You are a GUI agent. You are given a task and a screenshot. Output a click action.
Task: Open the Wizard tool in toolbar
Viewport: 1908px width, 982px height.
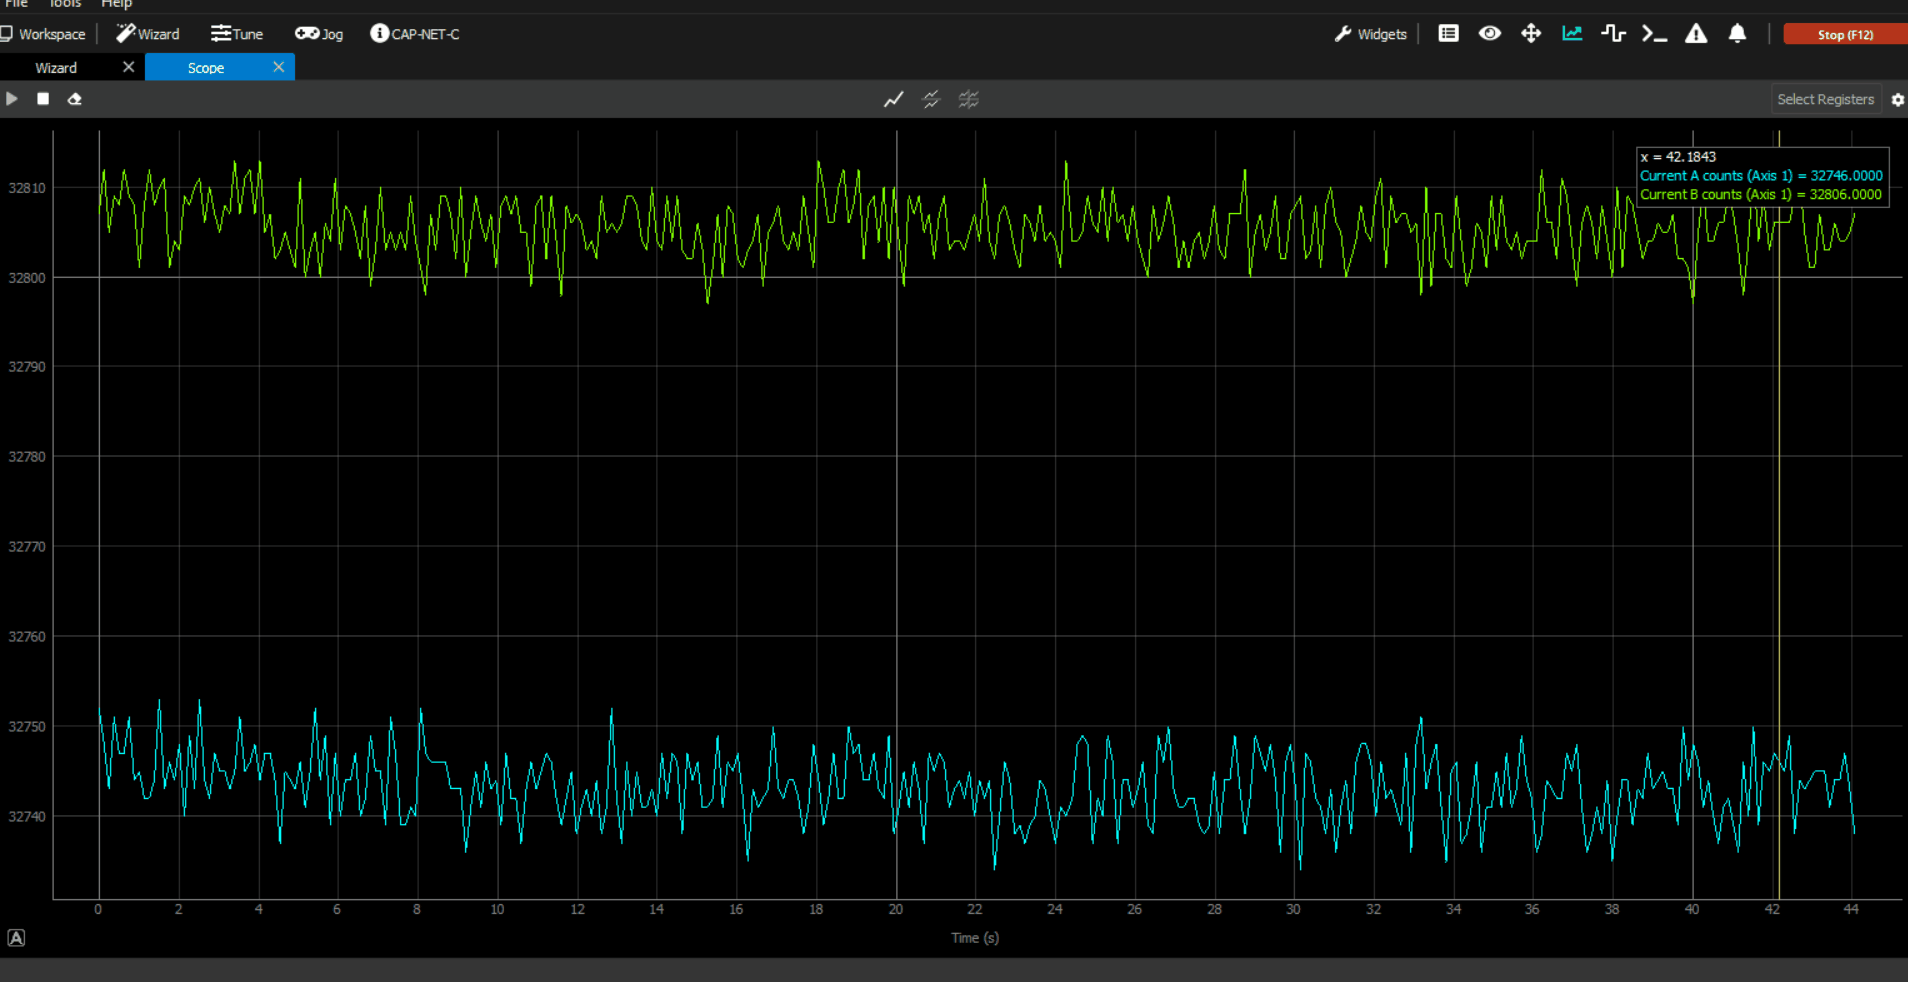[x=147, y=34]
